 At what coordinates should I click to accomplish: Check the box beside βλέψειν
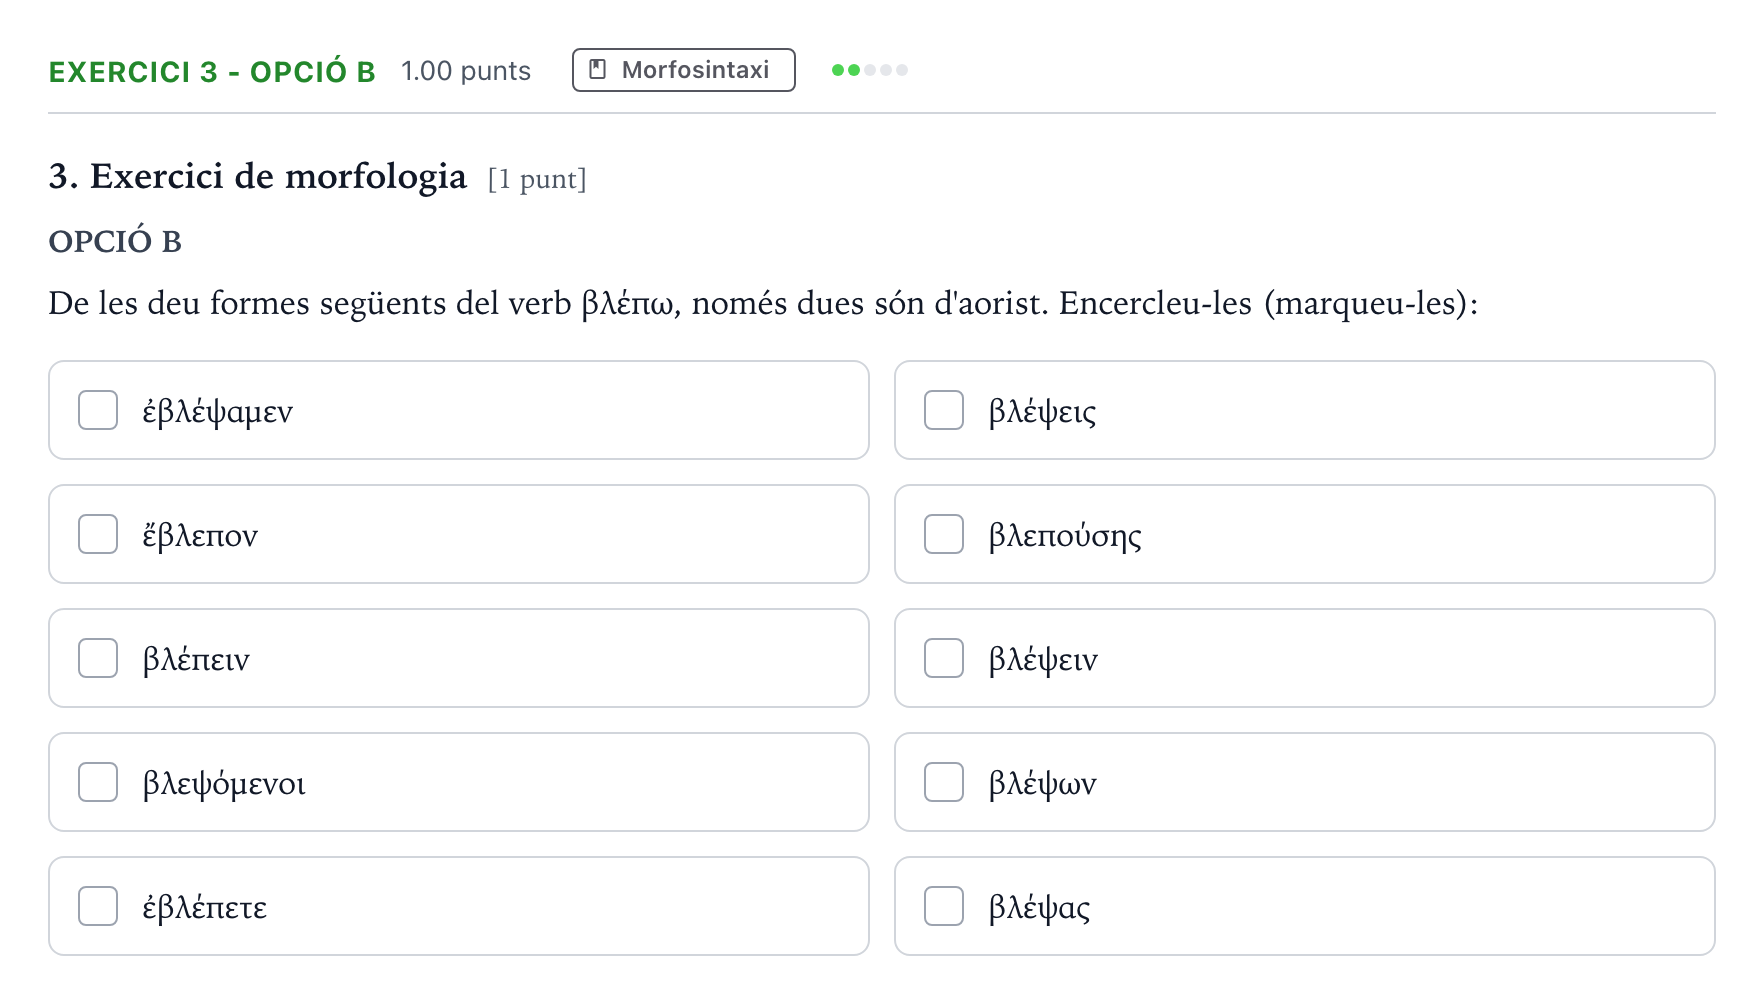pos(944,658)
